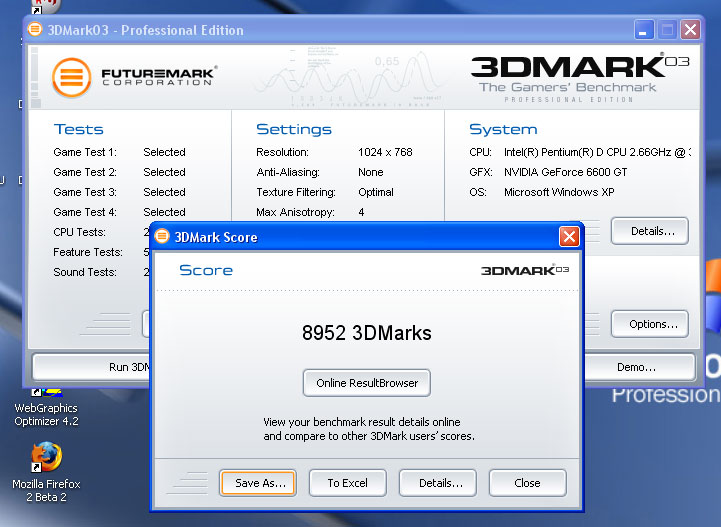This screenshot has height=527, width=721.
Task: Close the 3DMark Score dialog with X
Action: coord(569,237)
